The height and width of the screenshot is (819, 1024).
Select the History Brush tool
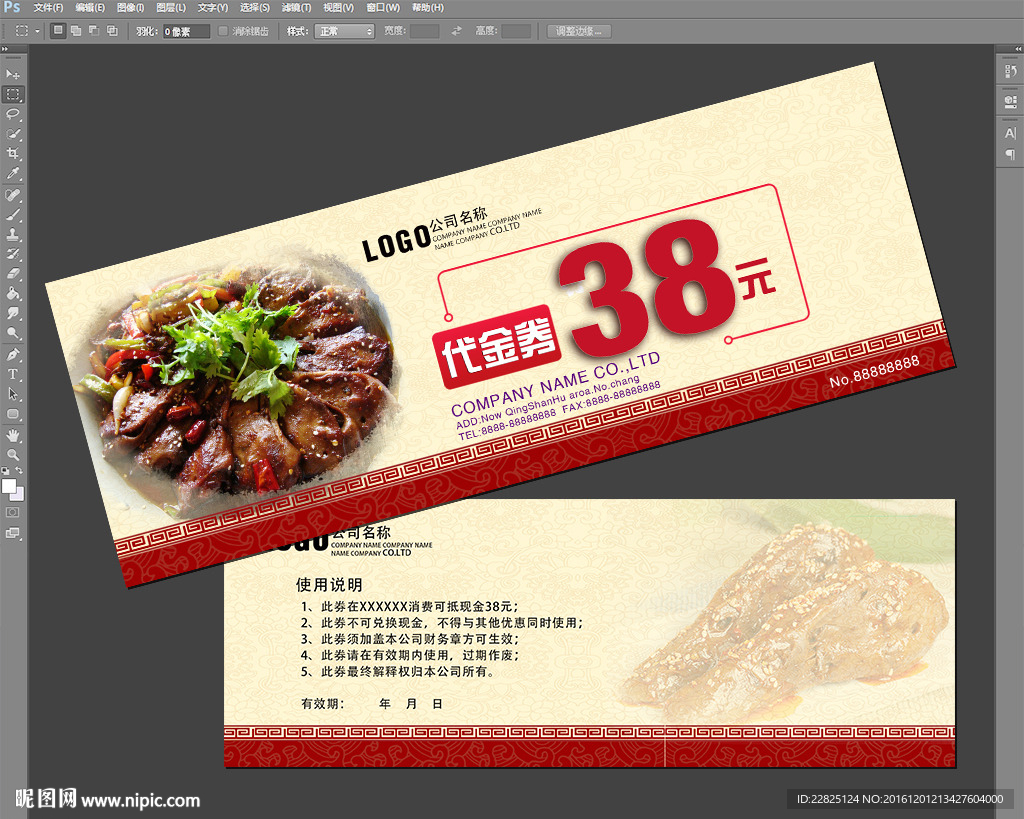pyautogui.click(x=12, y=254)
